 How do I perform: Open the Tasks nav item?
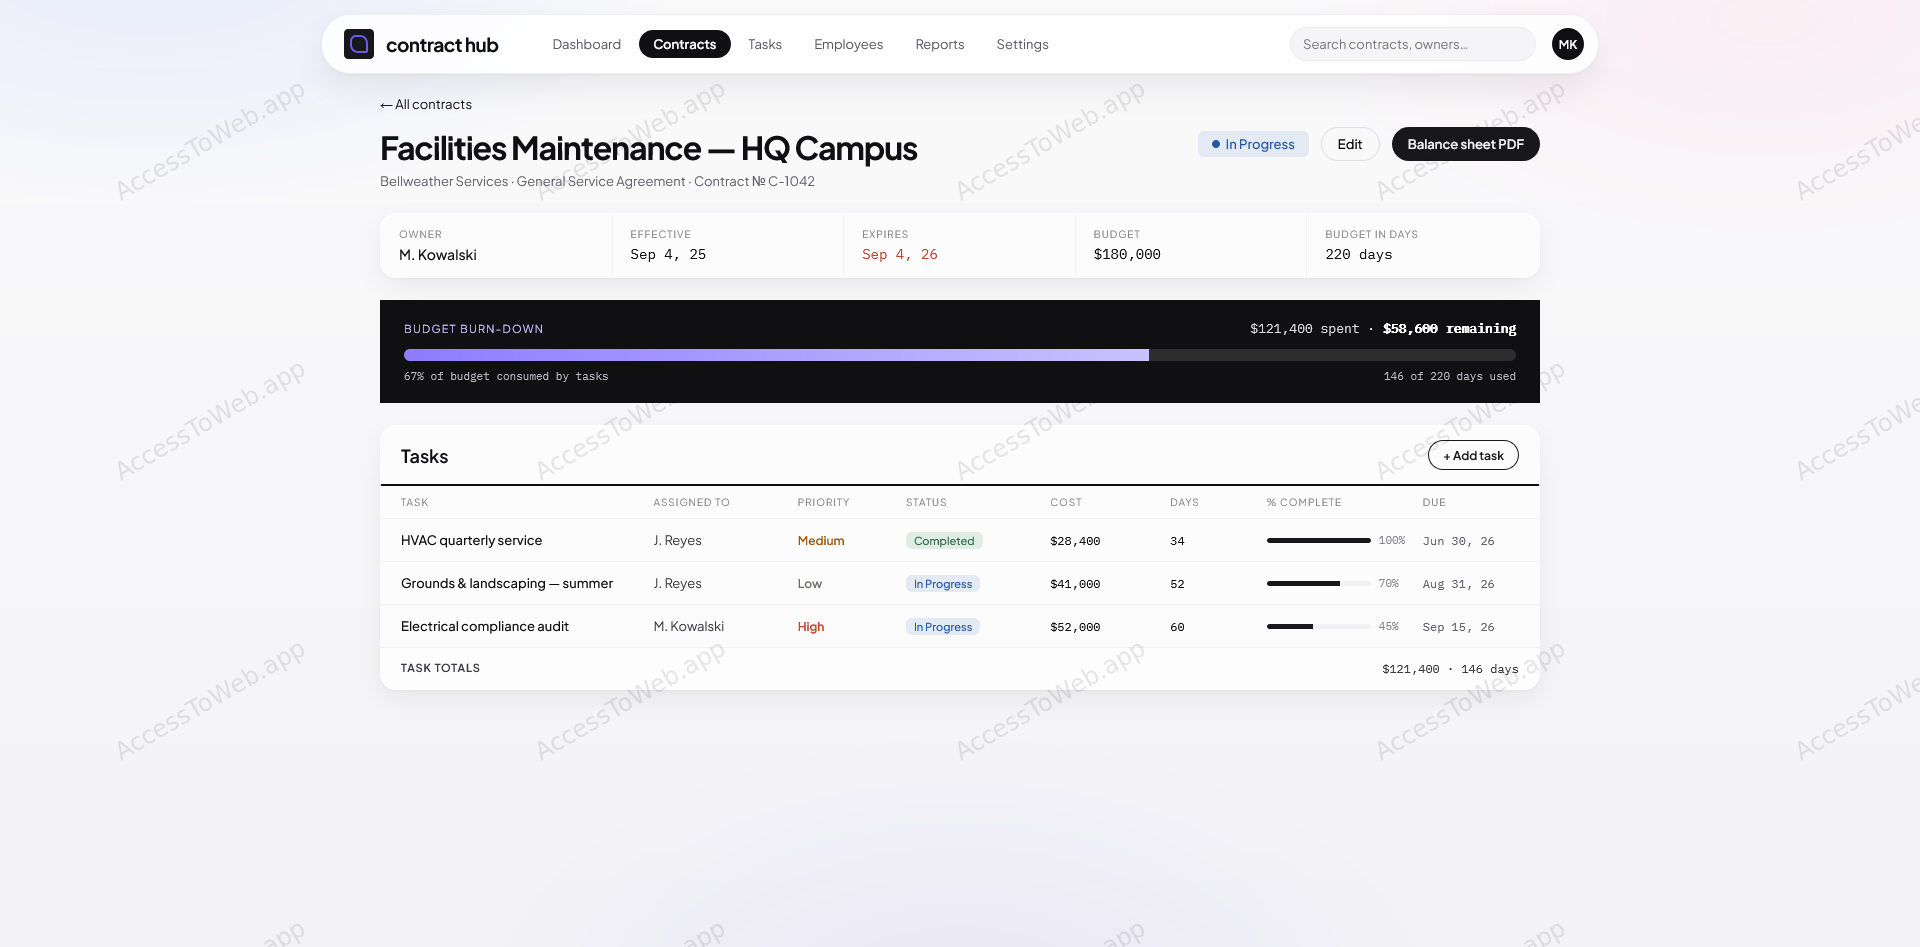(x=765, y=44)
